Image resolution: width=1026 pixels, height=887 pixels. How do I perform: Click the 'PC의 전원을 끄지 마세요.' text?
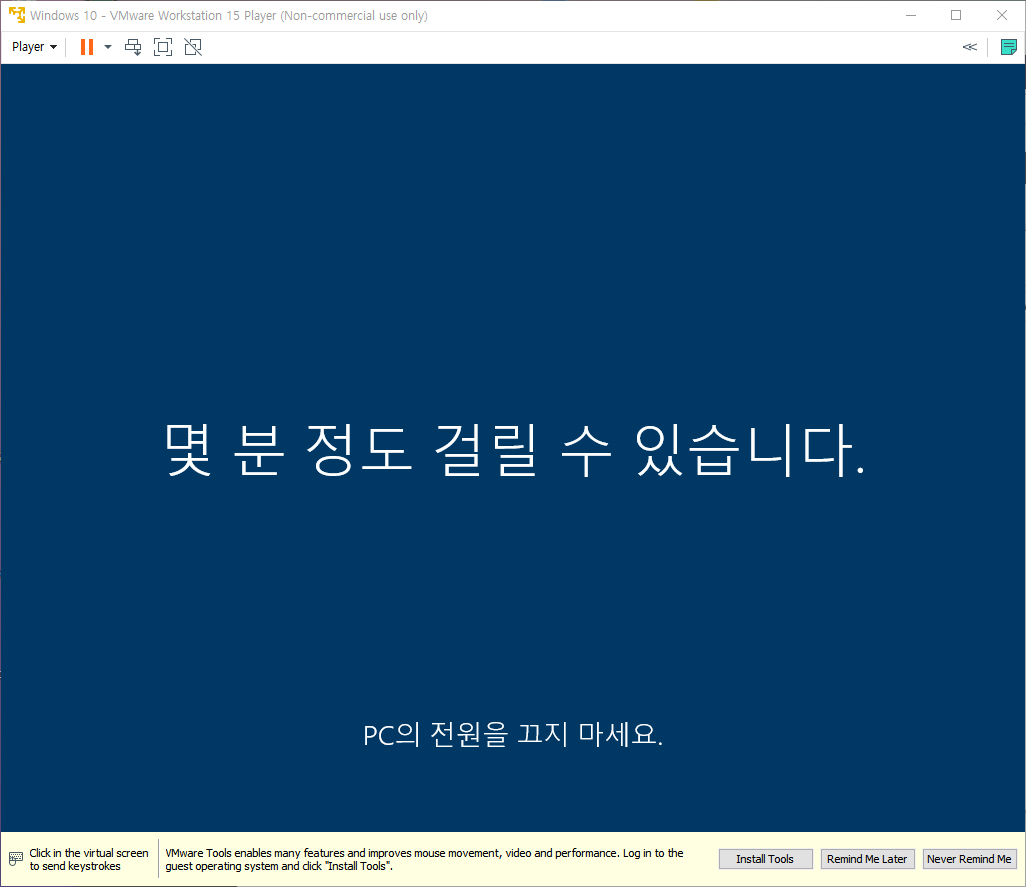[x=513, y=734]
